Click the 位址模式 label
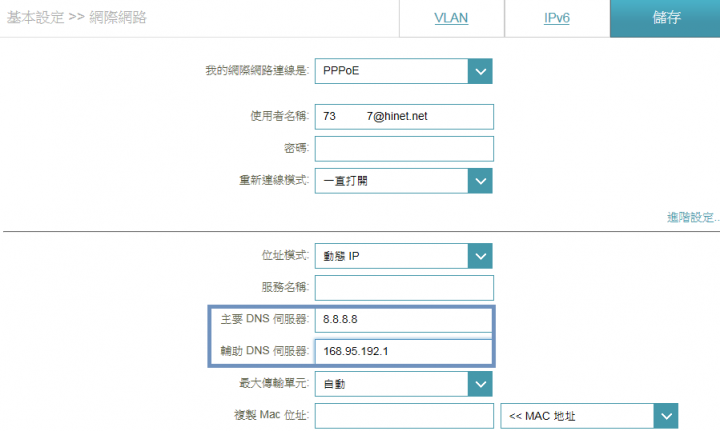The image size is (720, 431). (x=285, y=255)
